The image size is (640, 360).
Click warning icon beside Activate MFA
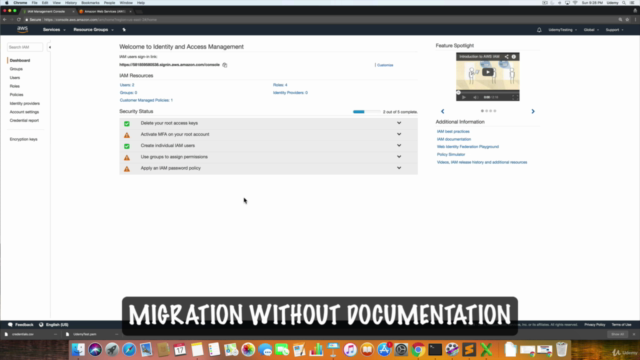127,135
